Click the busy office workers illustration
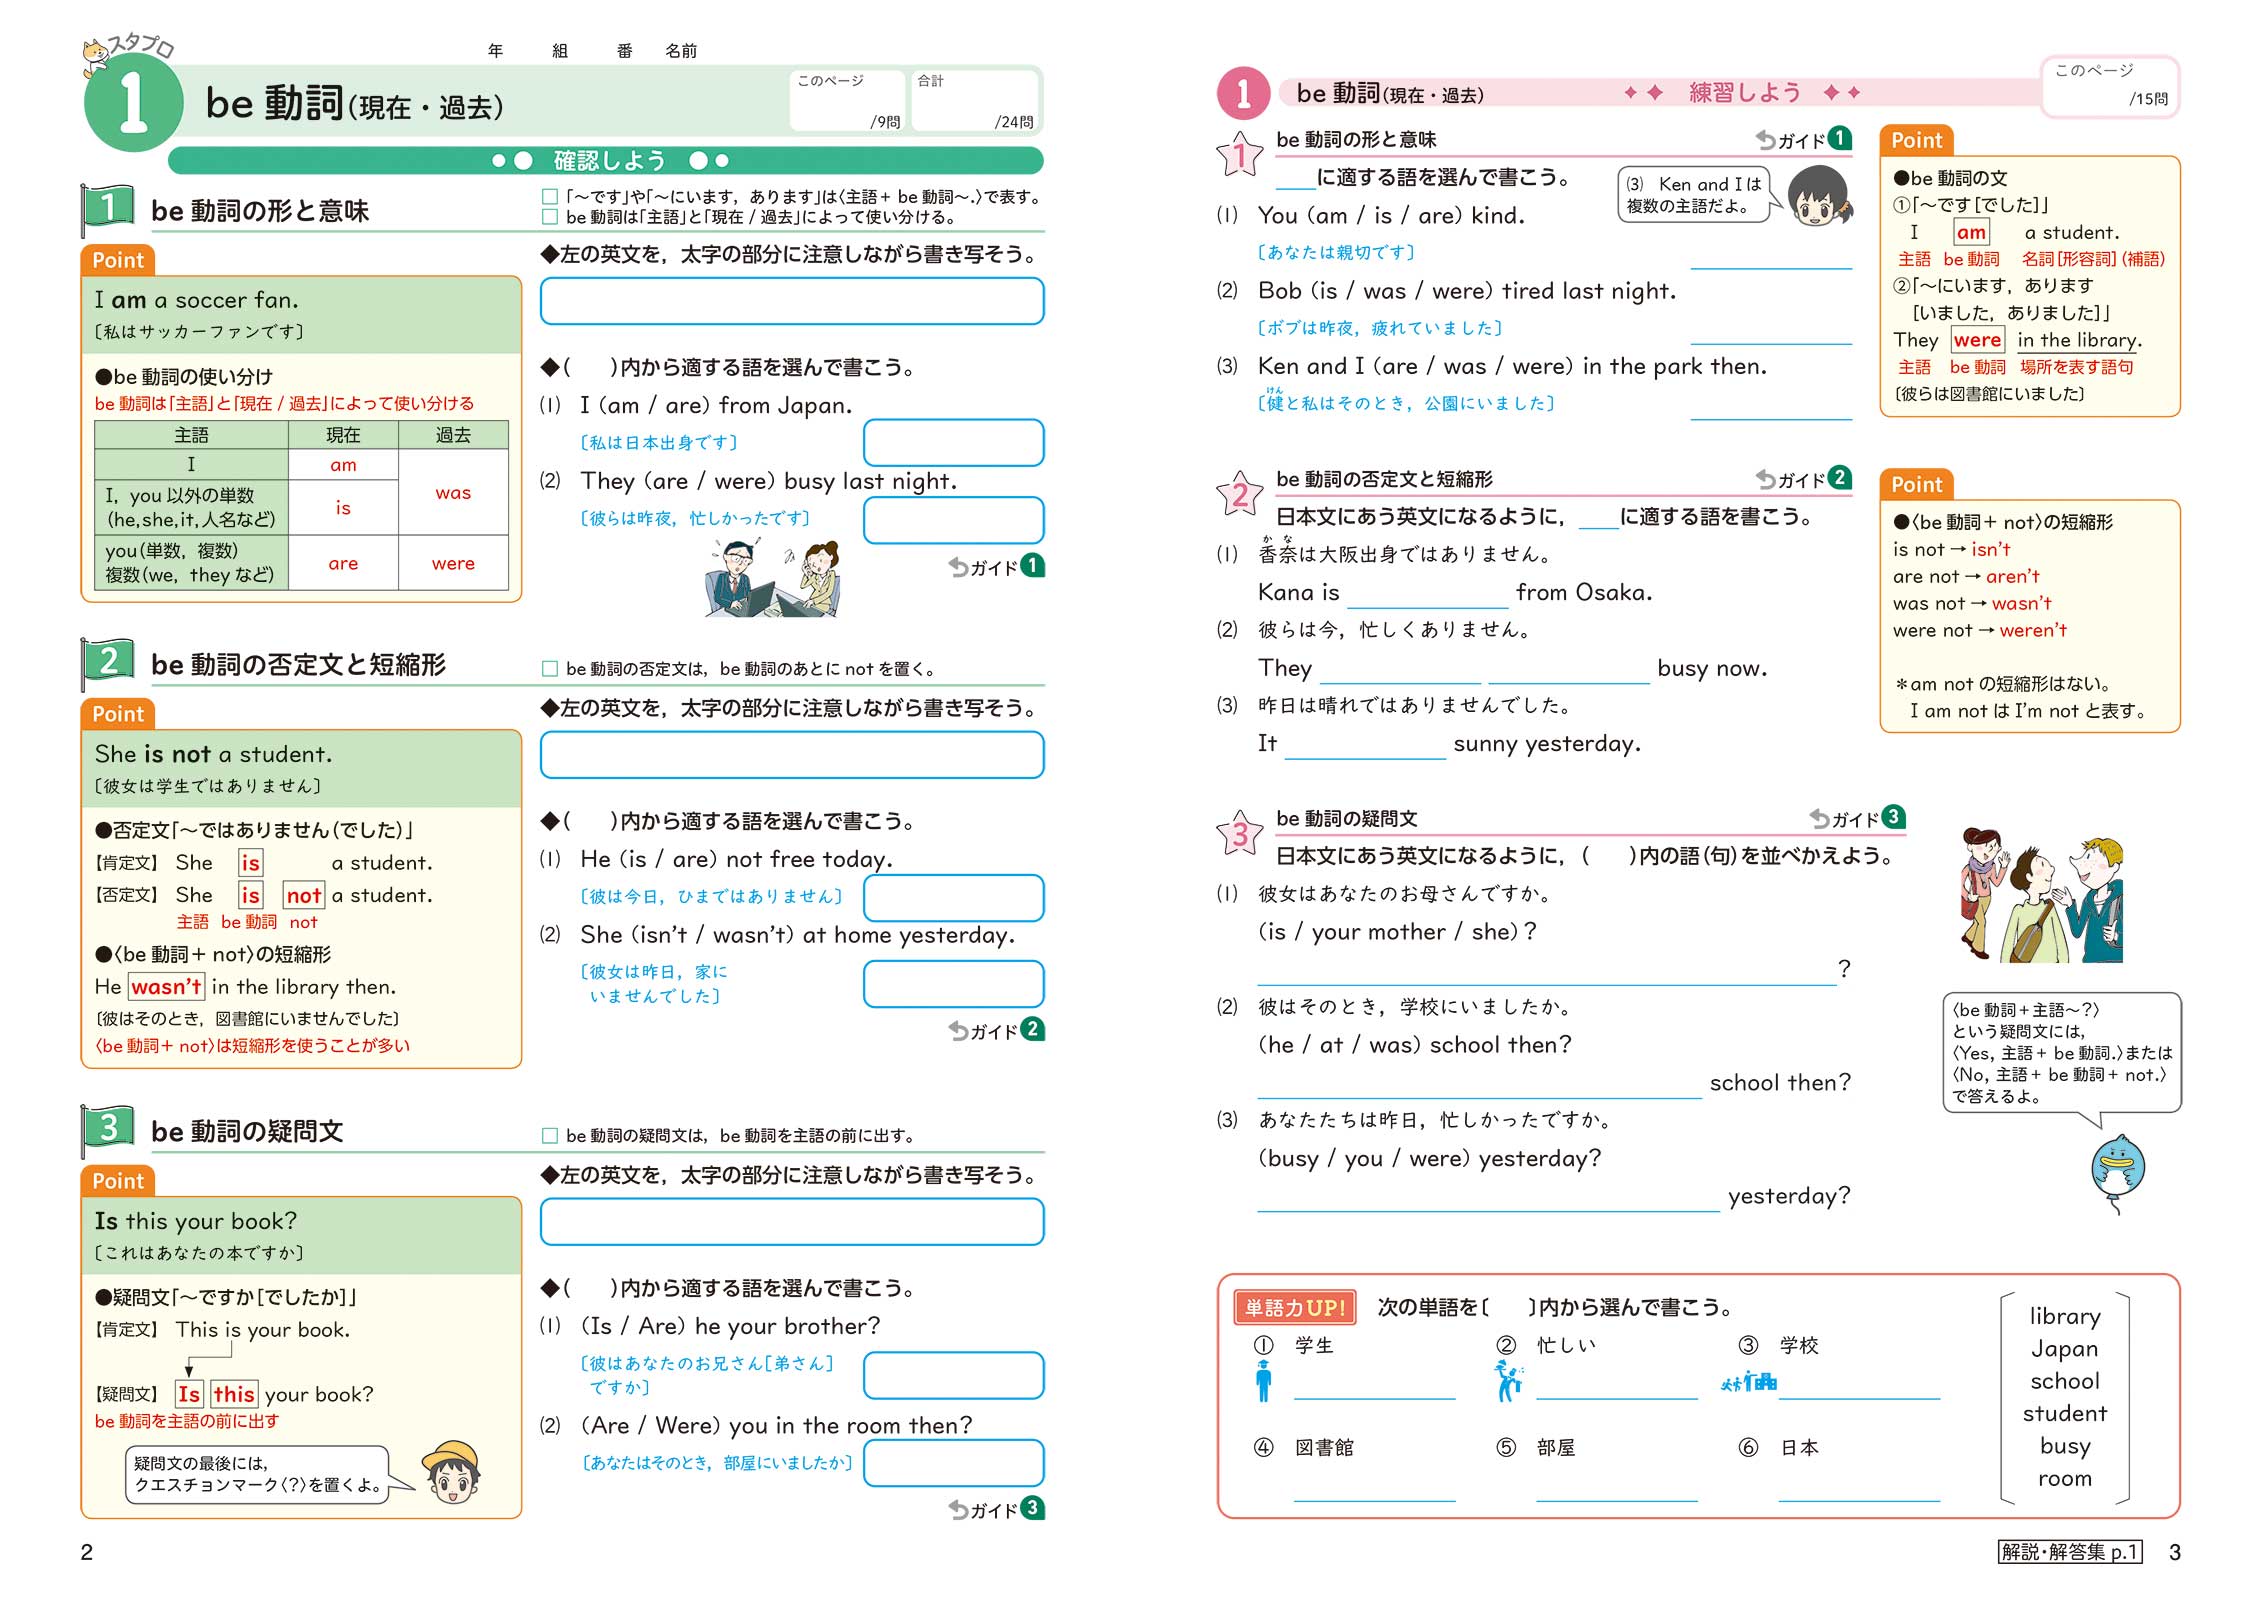 point(773,578)
